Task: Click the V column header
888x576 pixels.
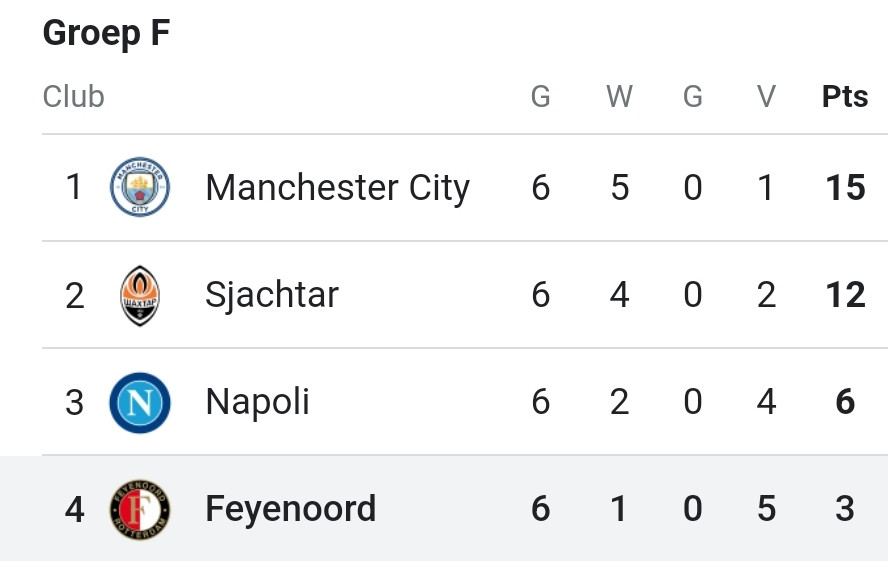Action: 766,96
